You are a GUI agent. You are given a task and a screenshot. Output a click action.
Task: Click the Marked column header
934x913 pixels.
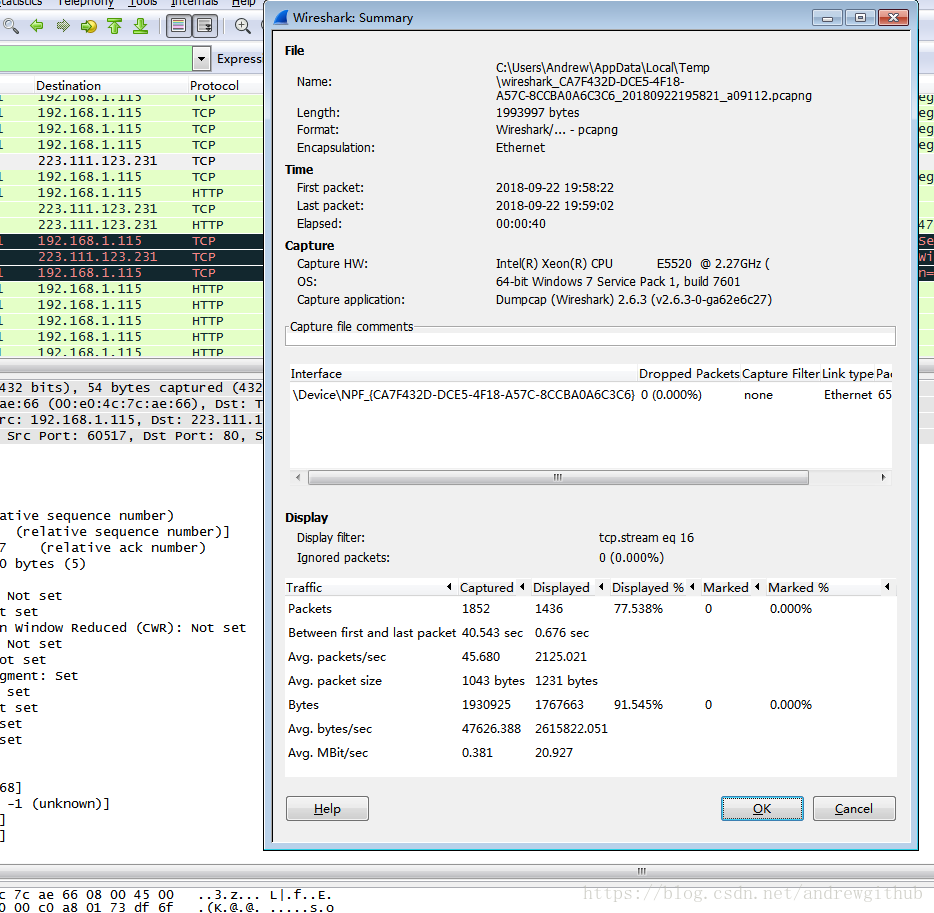coord(731,587)
